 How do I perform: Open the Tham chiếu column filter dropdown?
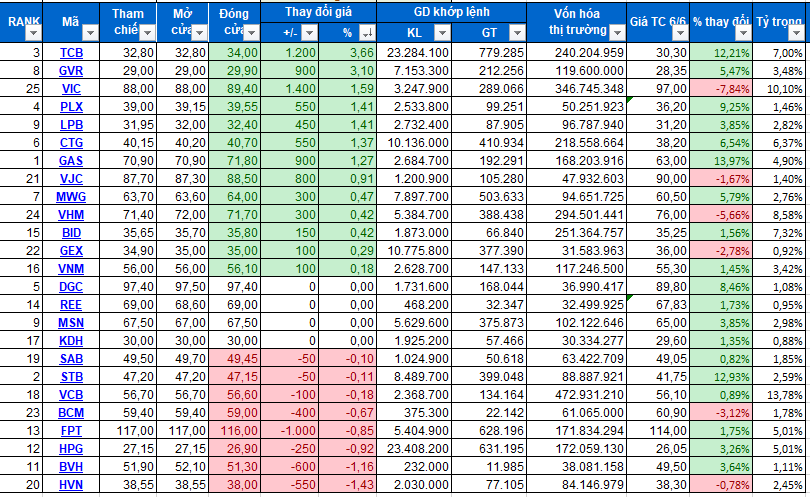(147, 34)
